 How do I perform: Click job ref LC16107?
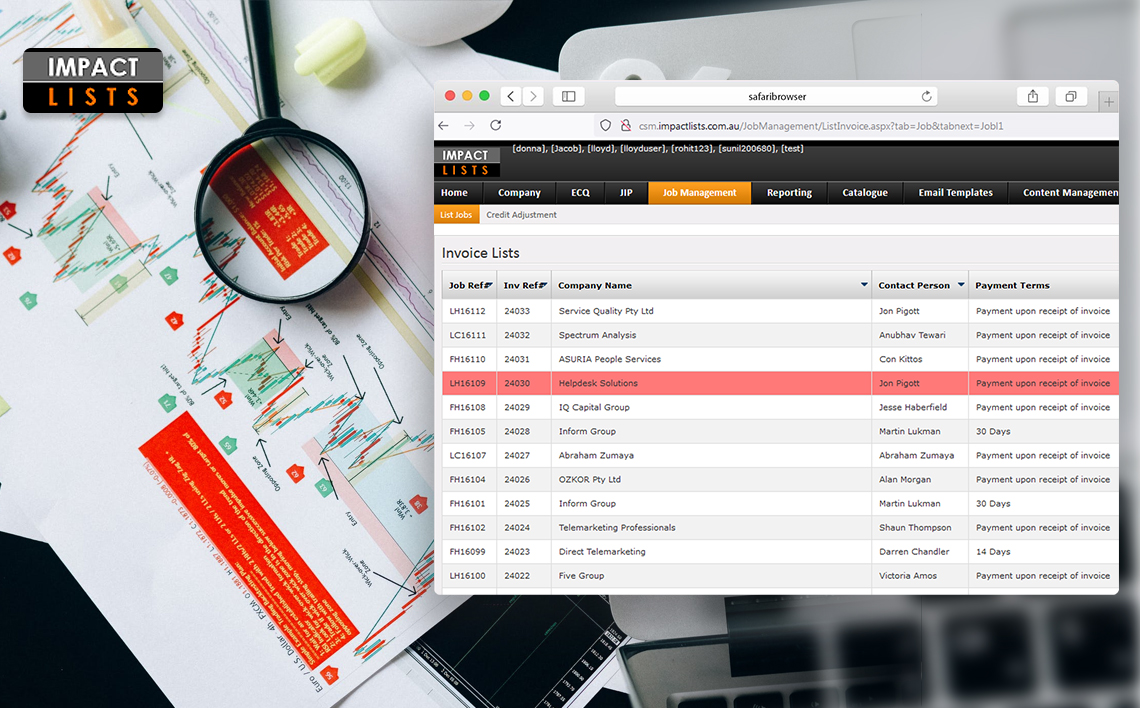coord(467,455)
